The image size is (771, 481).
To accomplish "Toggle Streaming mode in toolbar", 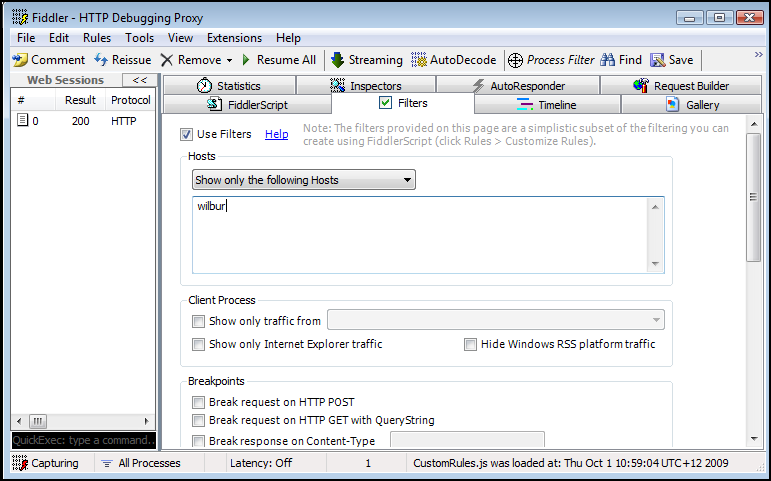I will [366, 60].
